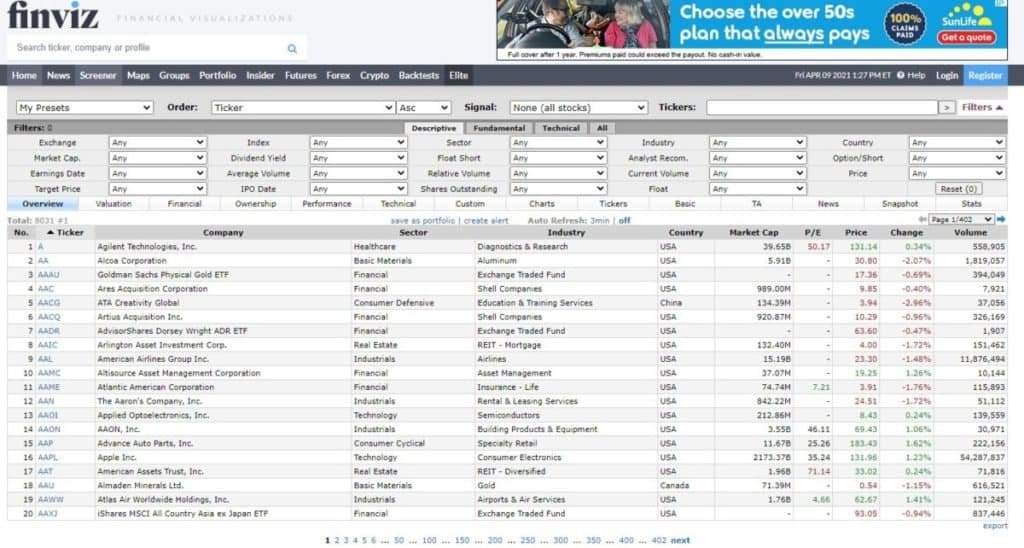This screenshot has width=1024, height=548.
Task: Open Portfolio in navigation bar
Action: [x=217, y=76]
